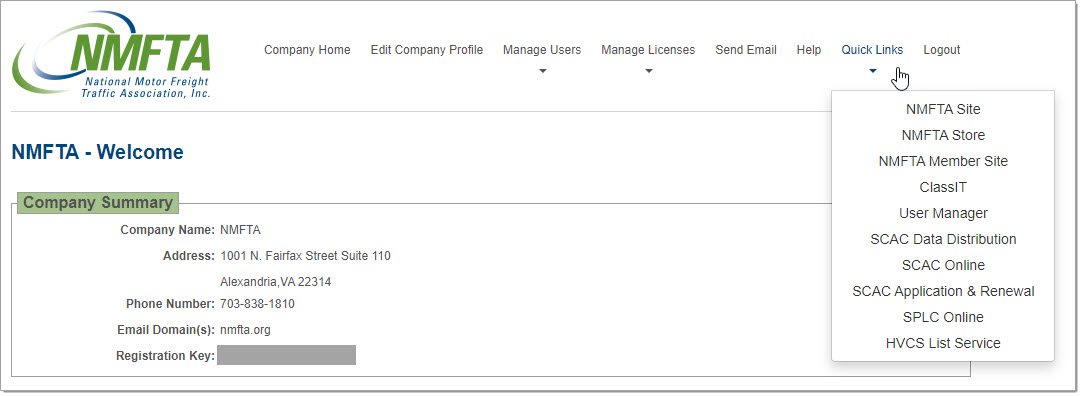Click the address 1001 N. Fairfax Street
Image resolution: width=1081 pixels, height=396 pixels.
pyautogui.click(x=305, y=256)
